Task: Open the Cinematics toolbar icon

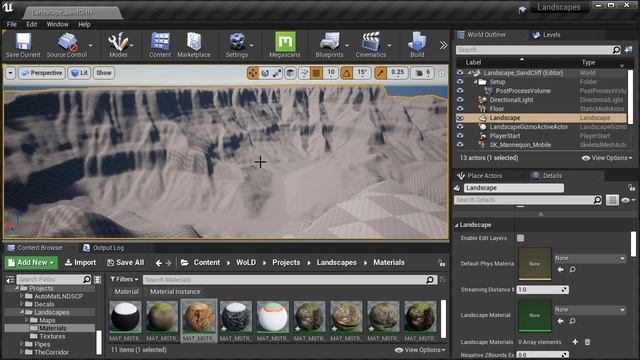Action: pos(371,45)
